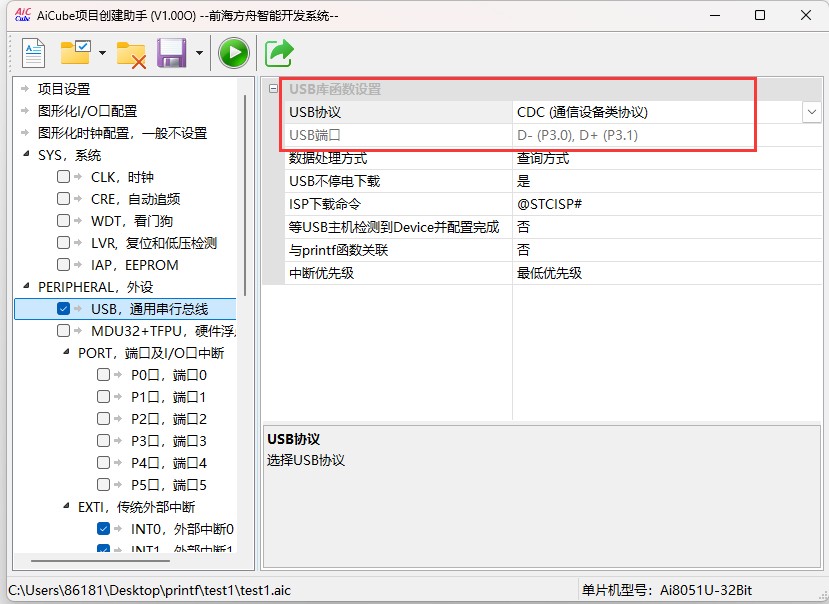829x604 pixels.
Task: Check the P5口，端口5 checkbox
Action: click(x=104, y=484)
